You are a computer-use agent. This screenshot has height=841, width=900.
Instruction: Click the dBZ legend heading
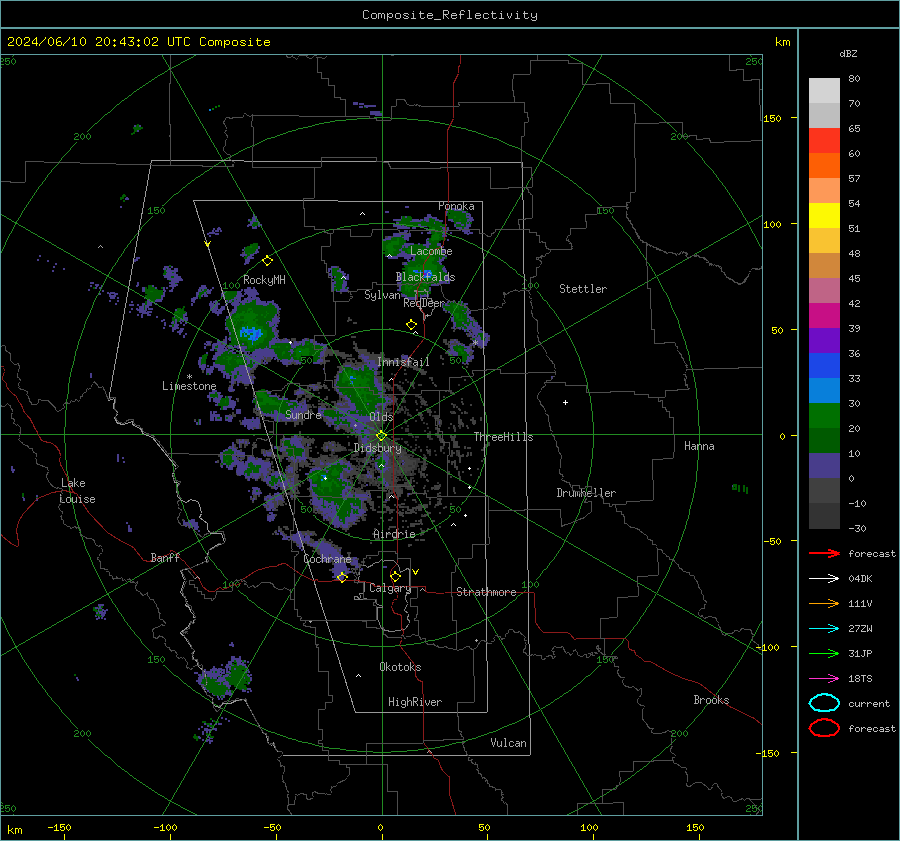848,53
